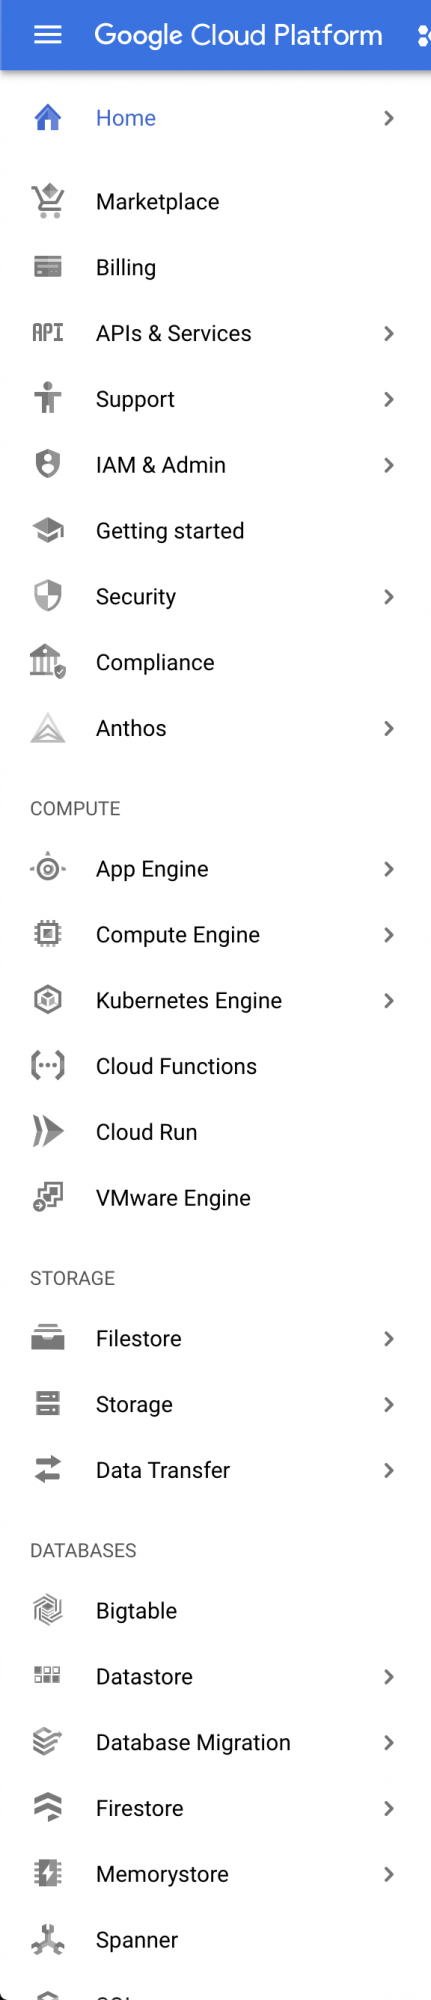
Task: Open the Firestore database entry
Action: coord(215,1808)
